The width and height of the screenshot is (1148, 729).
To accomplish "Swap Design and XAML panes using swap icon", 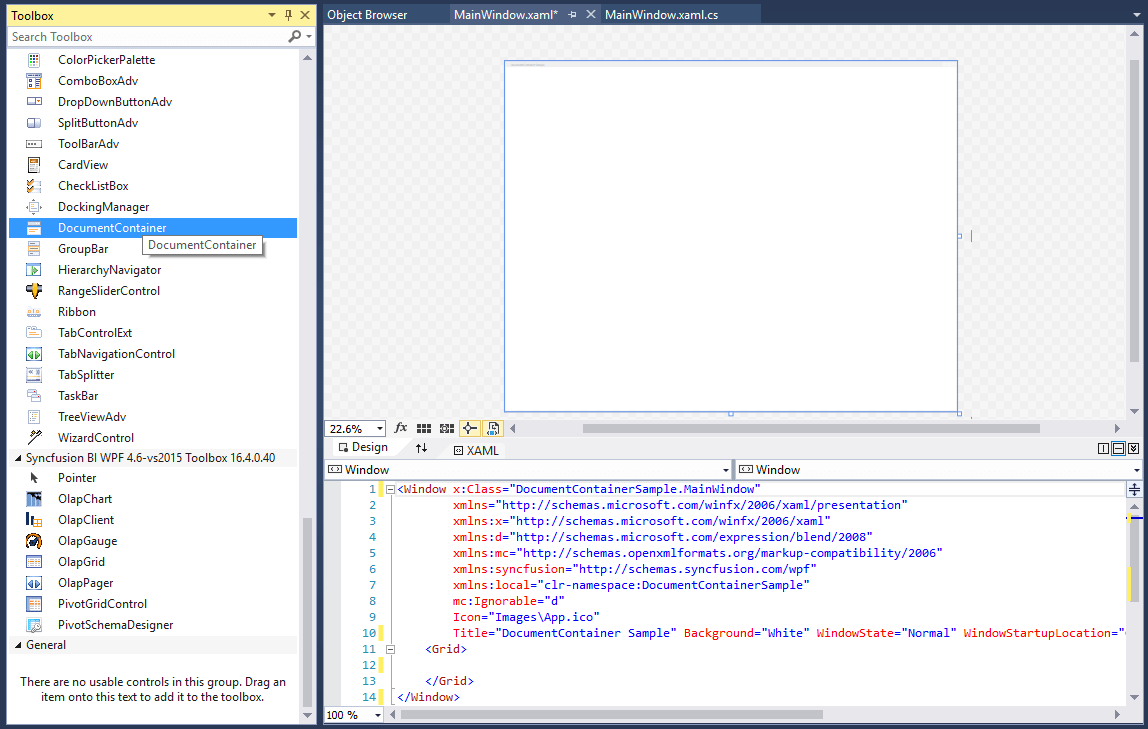I will click(421, 448).
